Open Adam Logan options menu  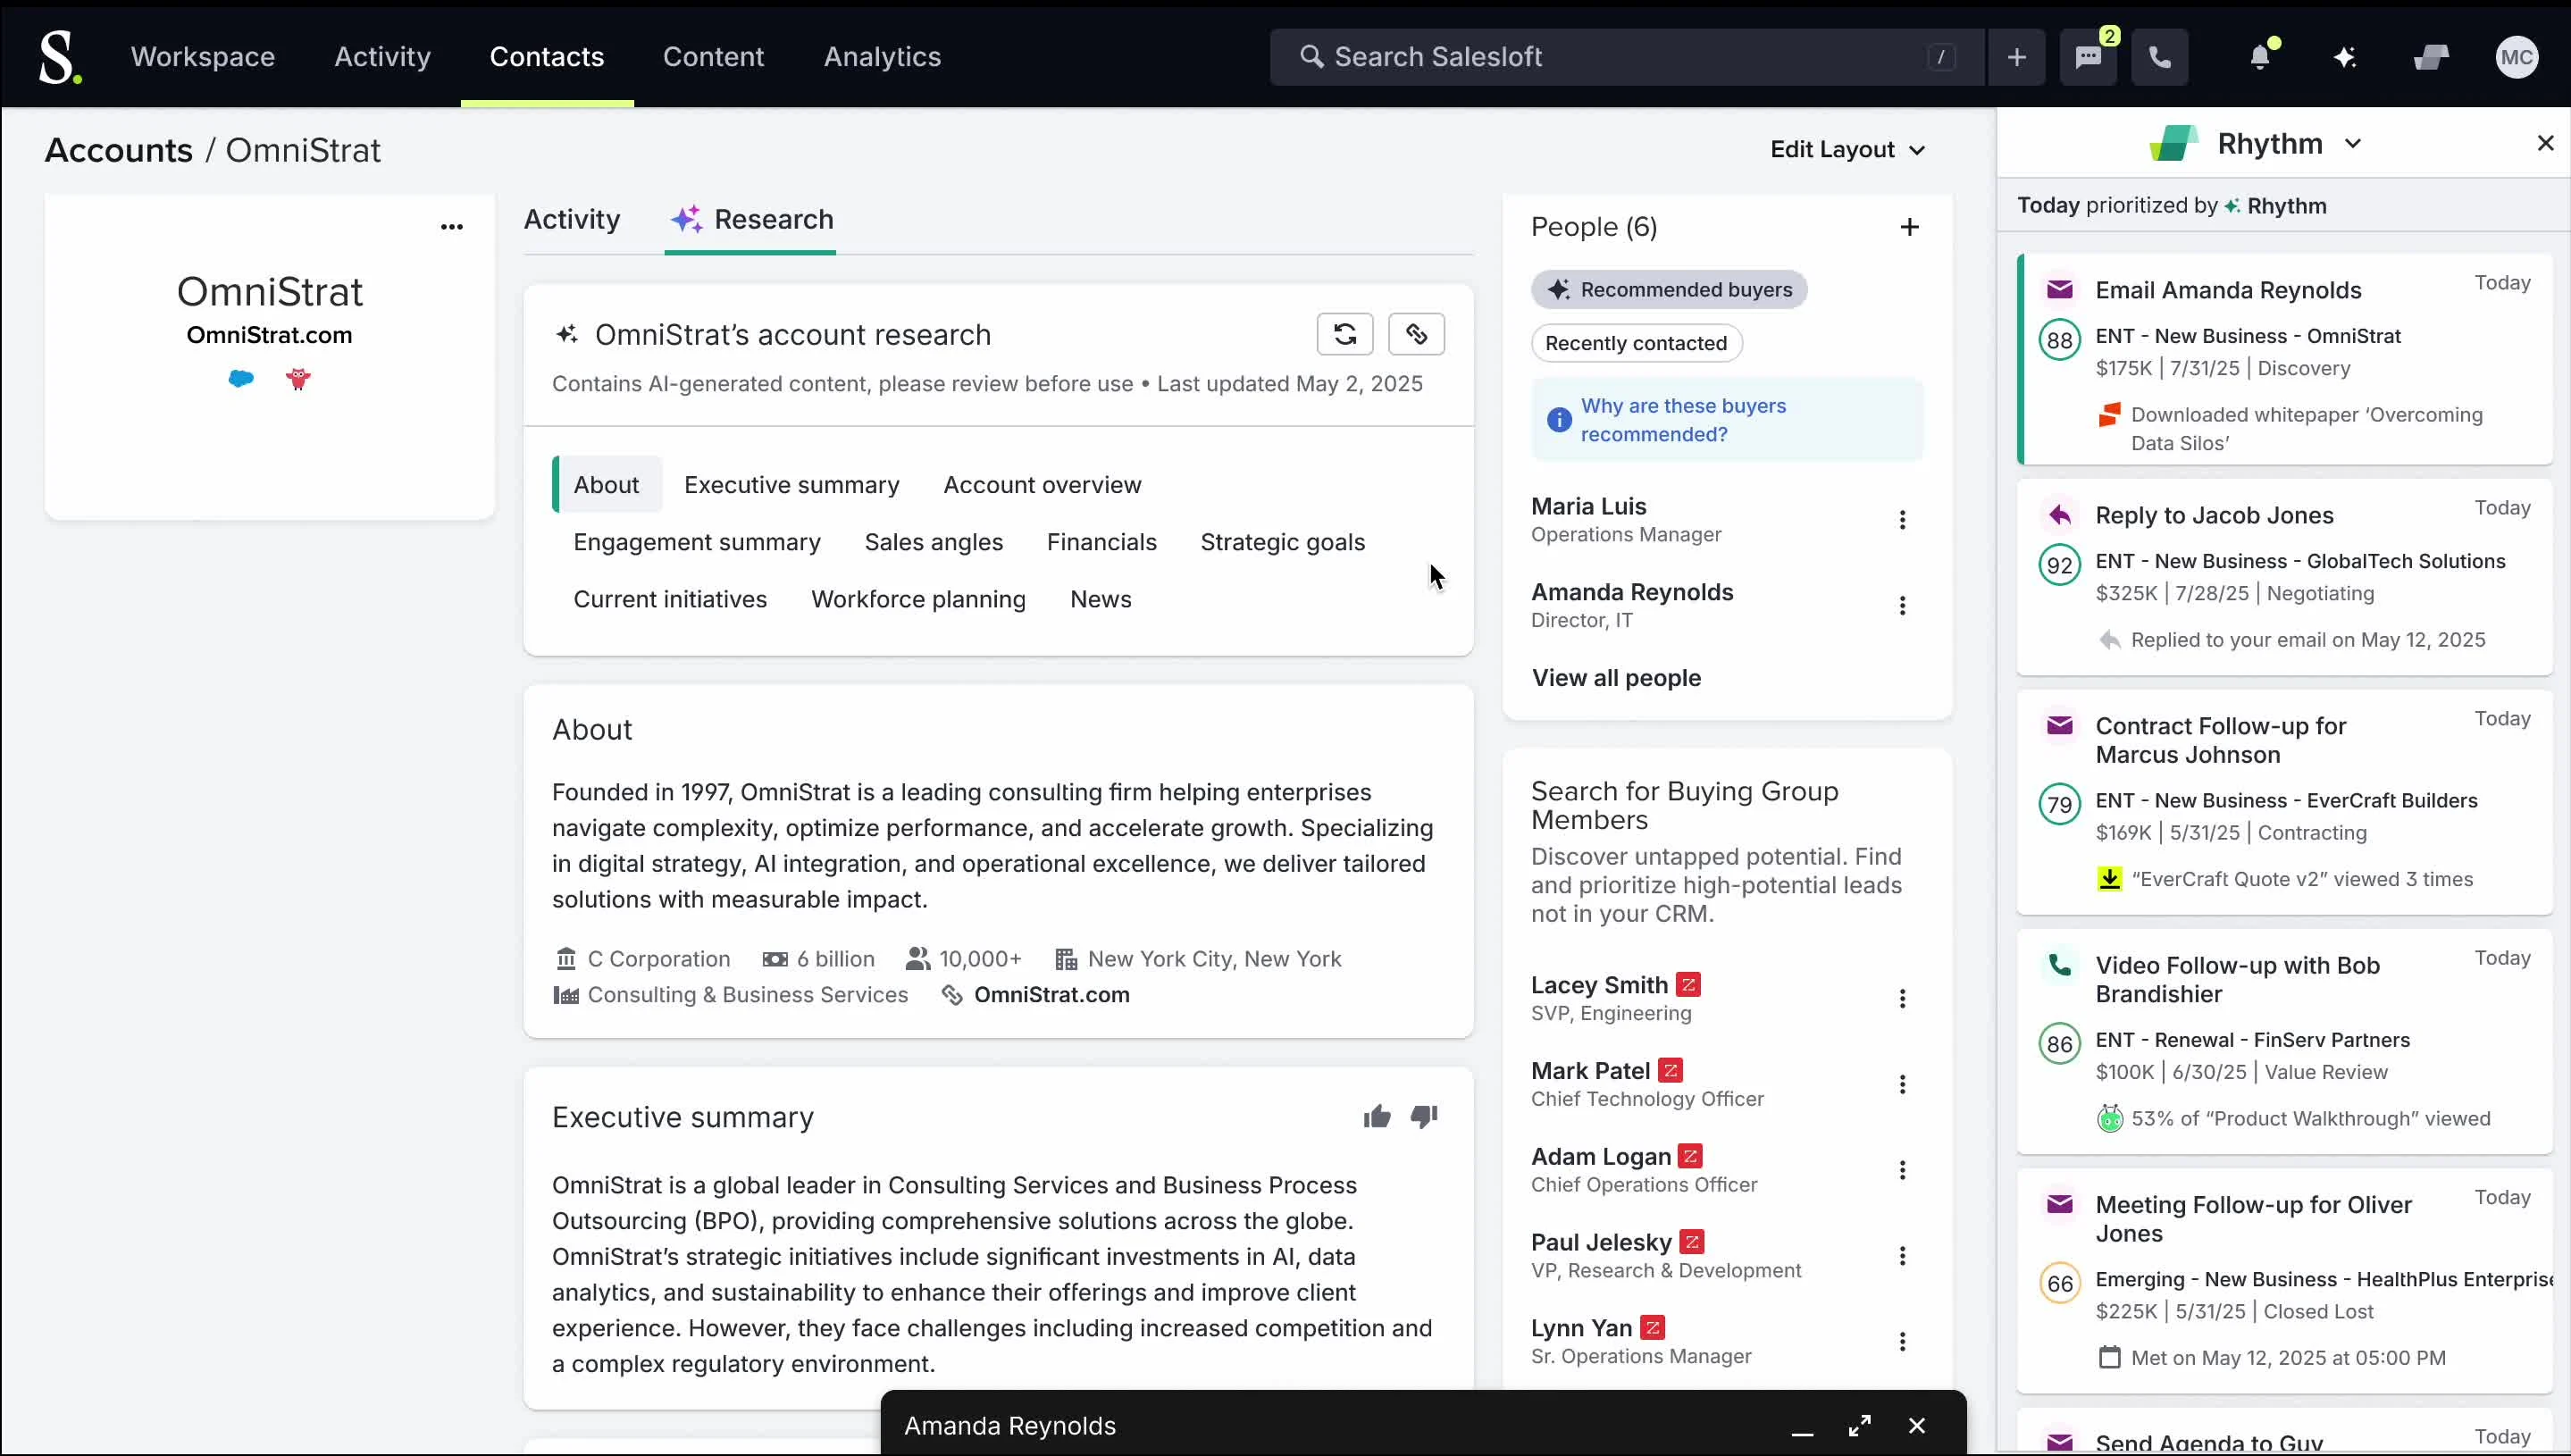1902,1170
